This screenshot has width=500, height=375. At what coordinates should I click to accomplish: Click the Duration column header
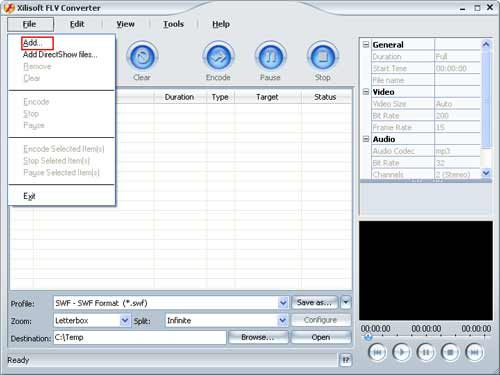180,97
